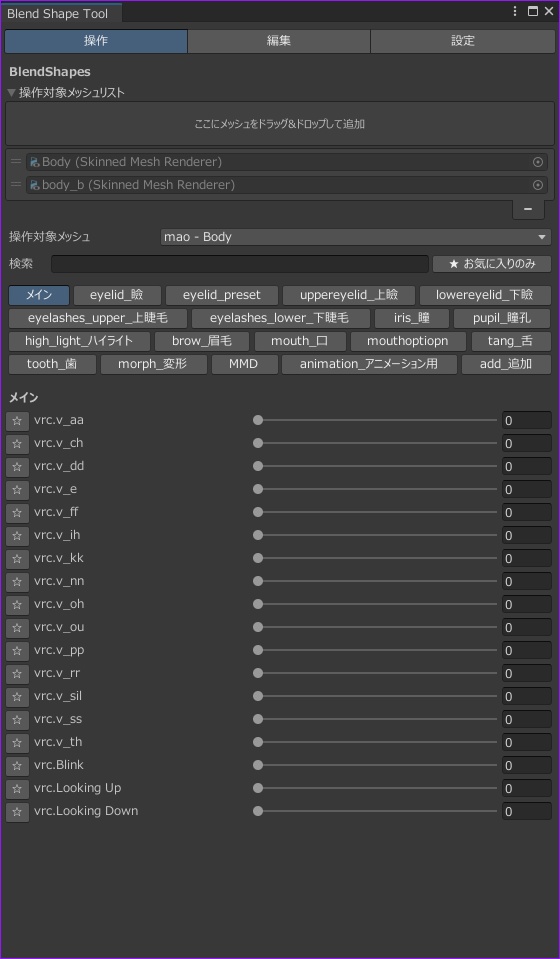Grab the reorder handle of body_b row
Viewport: 560px width, 959px height.
click(16, 185)
